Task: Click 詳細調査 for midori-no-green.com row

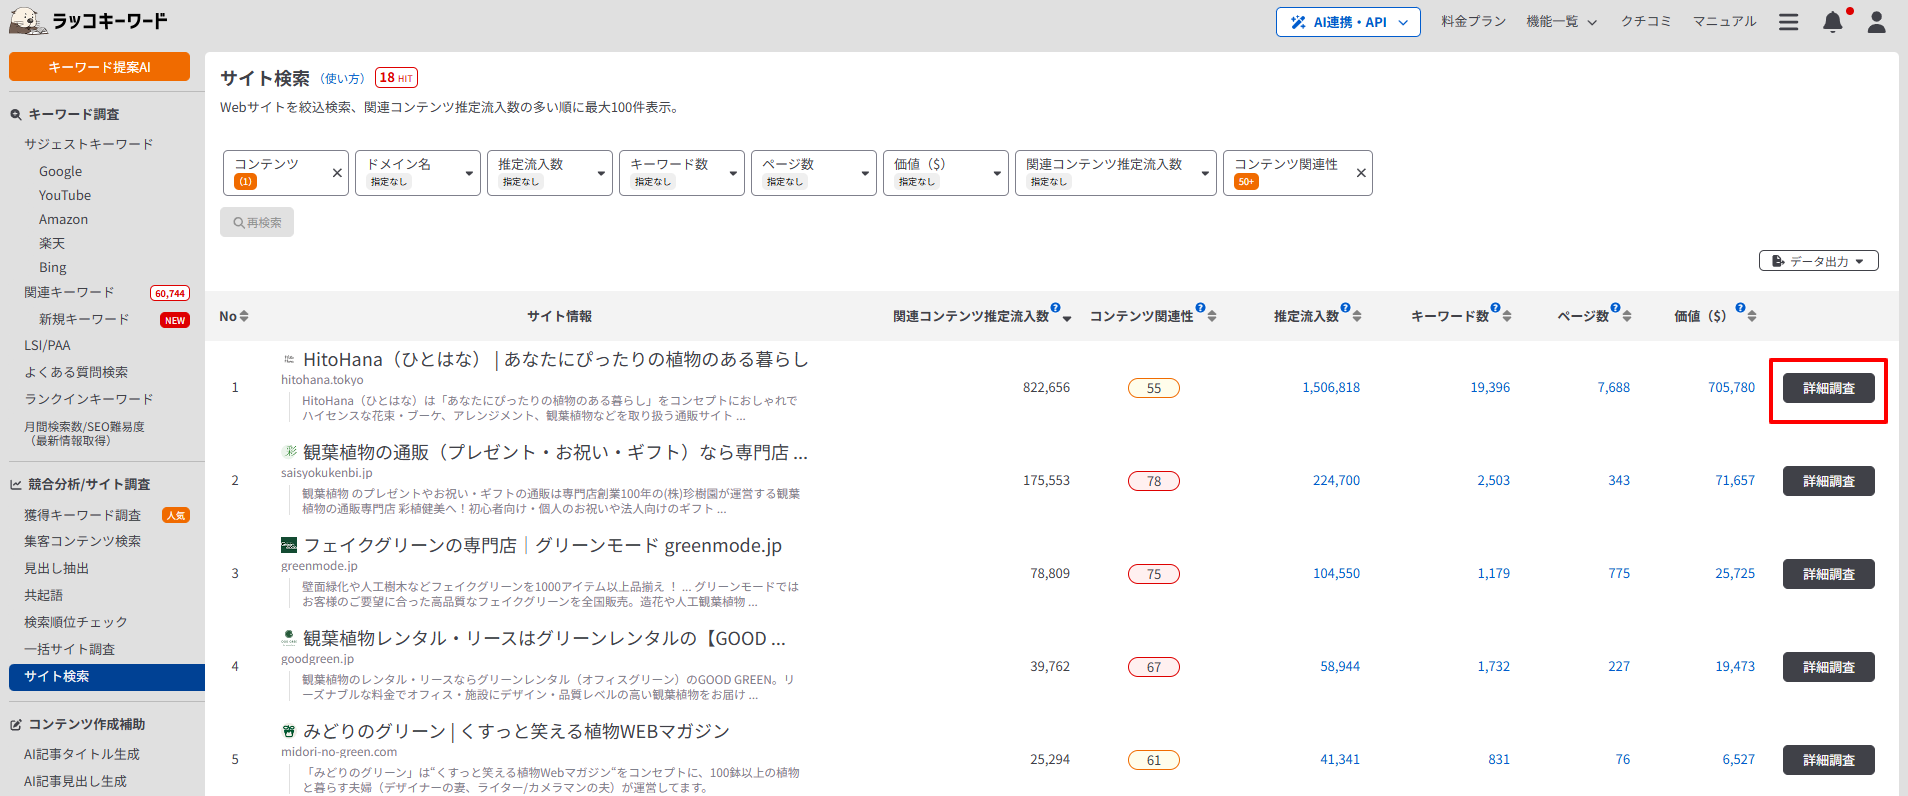Action: [1828, 760]
